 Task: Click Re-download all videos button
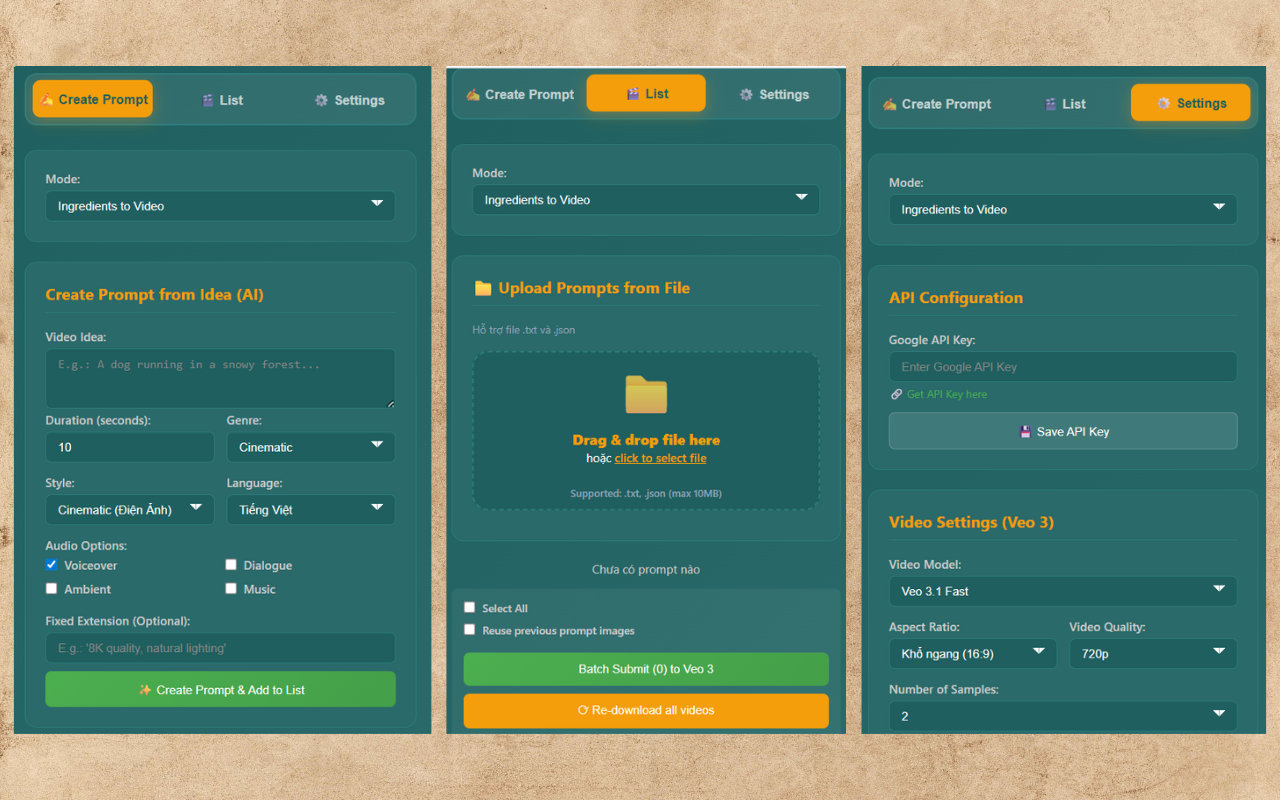(x=646, y=710)
